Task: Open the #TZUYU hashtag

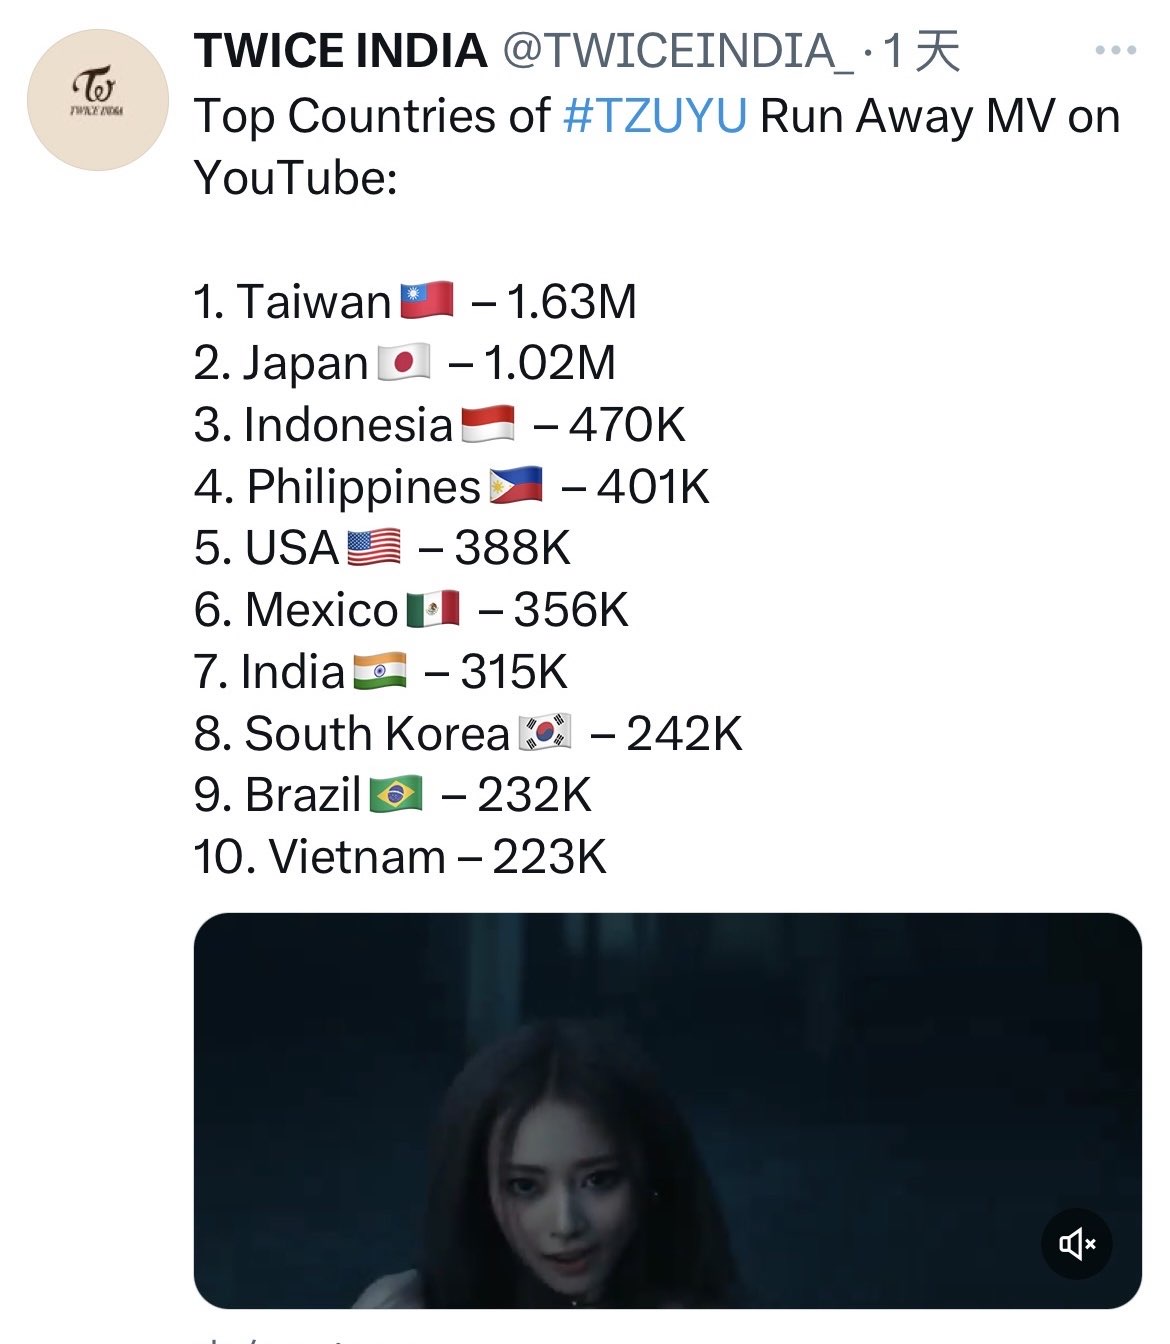Action: (655, 116)
